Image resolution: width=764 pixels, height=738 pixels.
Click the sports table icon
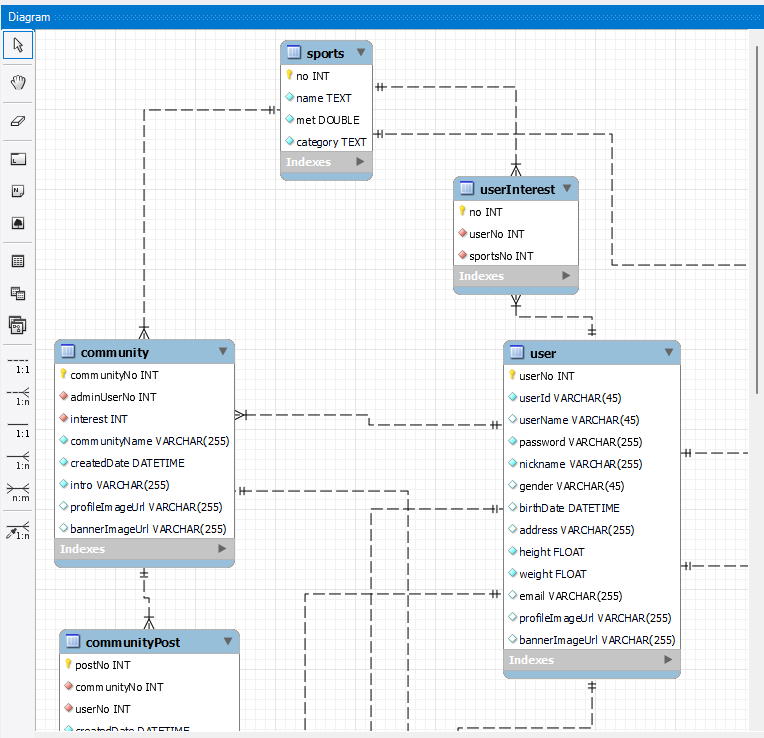click(294, 52)
